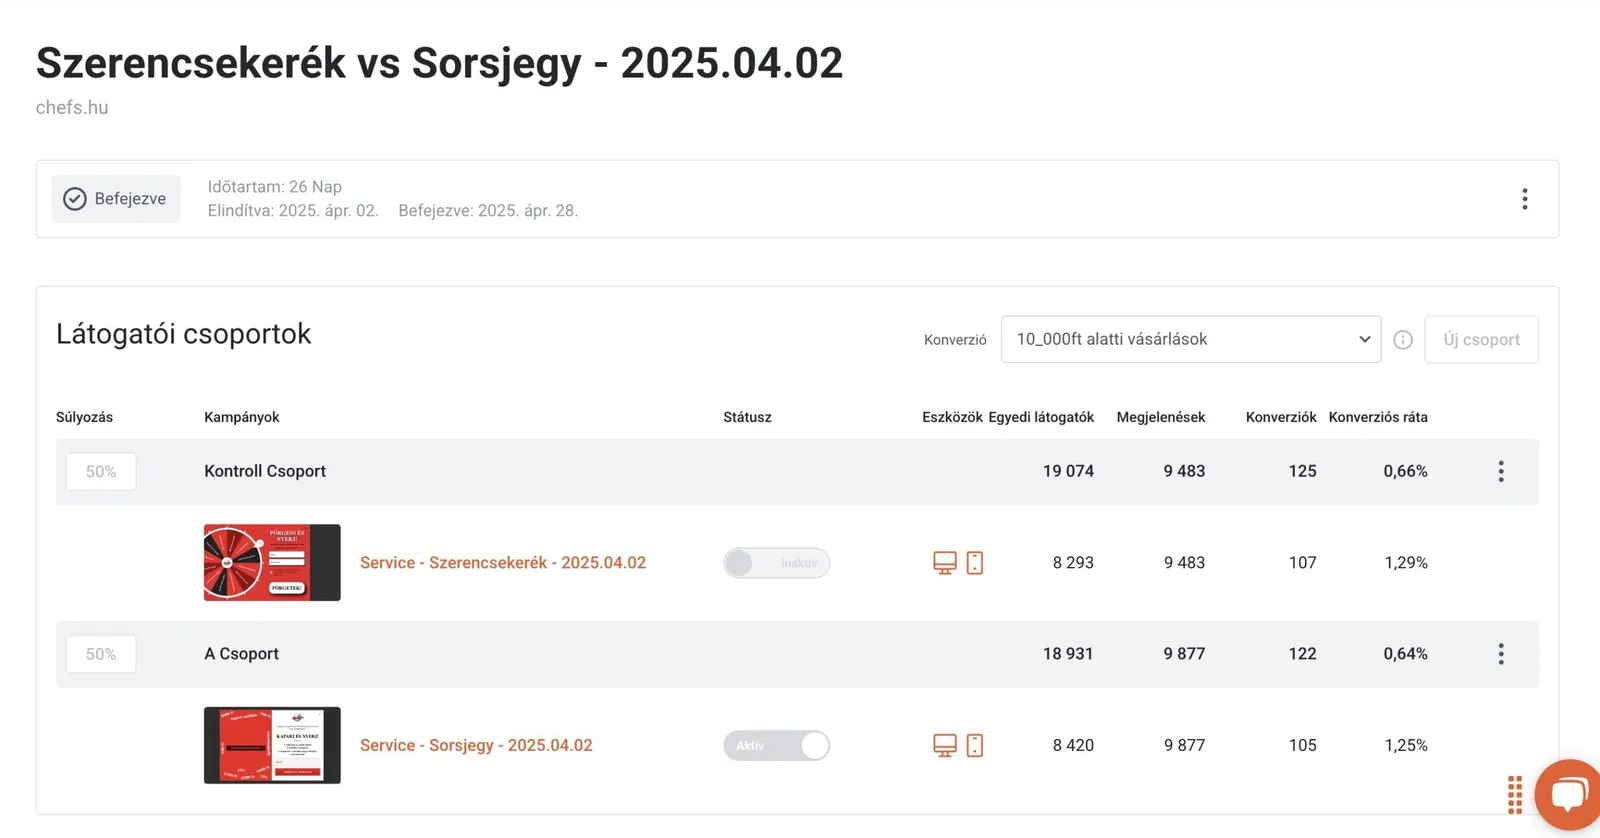Expand the 10_000ft alatti vásárlások dropdown
The height and width of the screenshot is (838, 1600).
[x=1191, y=339]
